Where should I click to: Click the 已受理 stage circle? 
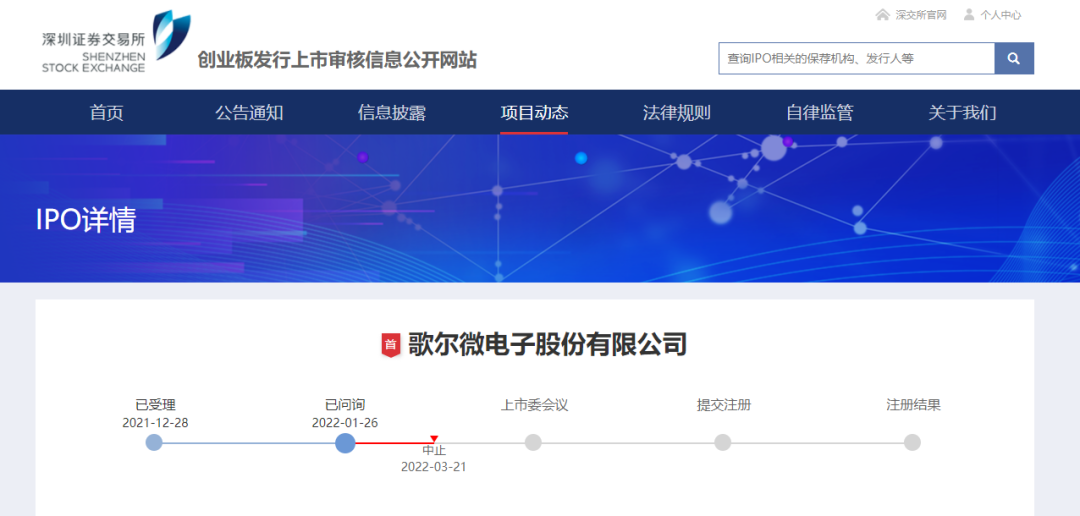pos(154,443)
